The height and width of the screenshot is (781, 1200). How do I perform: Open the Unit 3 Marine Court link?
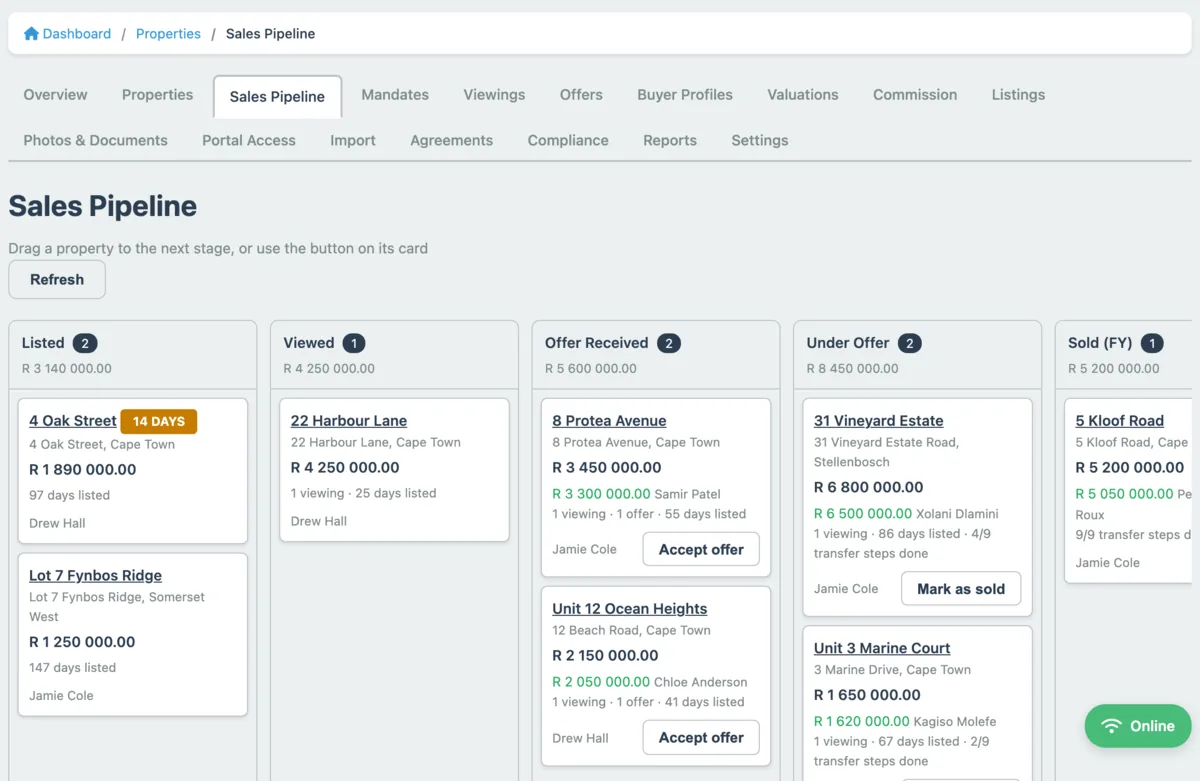click(x=882, y=648)
